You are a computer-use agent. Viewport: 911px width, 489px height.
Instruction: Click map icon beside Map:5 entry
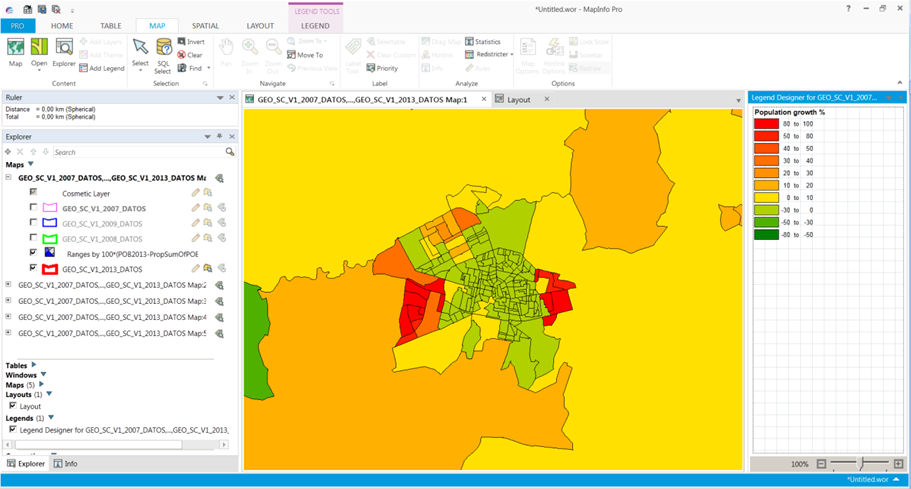[220, 333]
